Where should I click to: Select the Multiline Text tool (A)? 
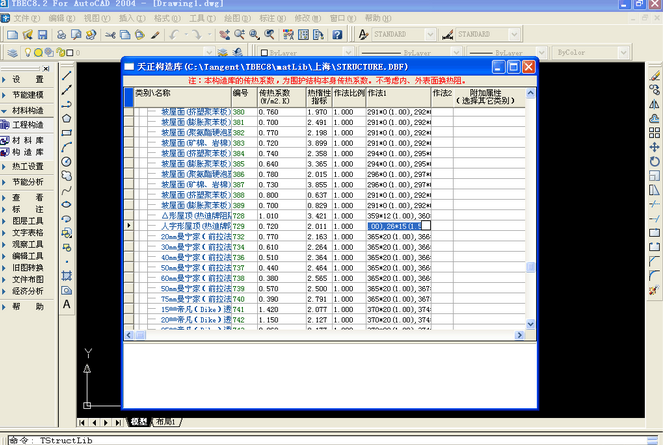(67, 304)
